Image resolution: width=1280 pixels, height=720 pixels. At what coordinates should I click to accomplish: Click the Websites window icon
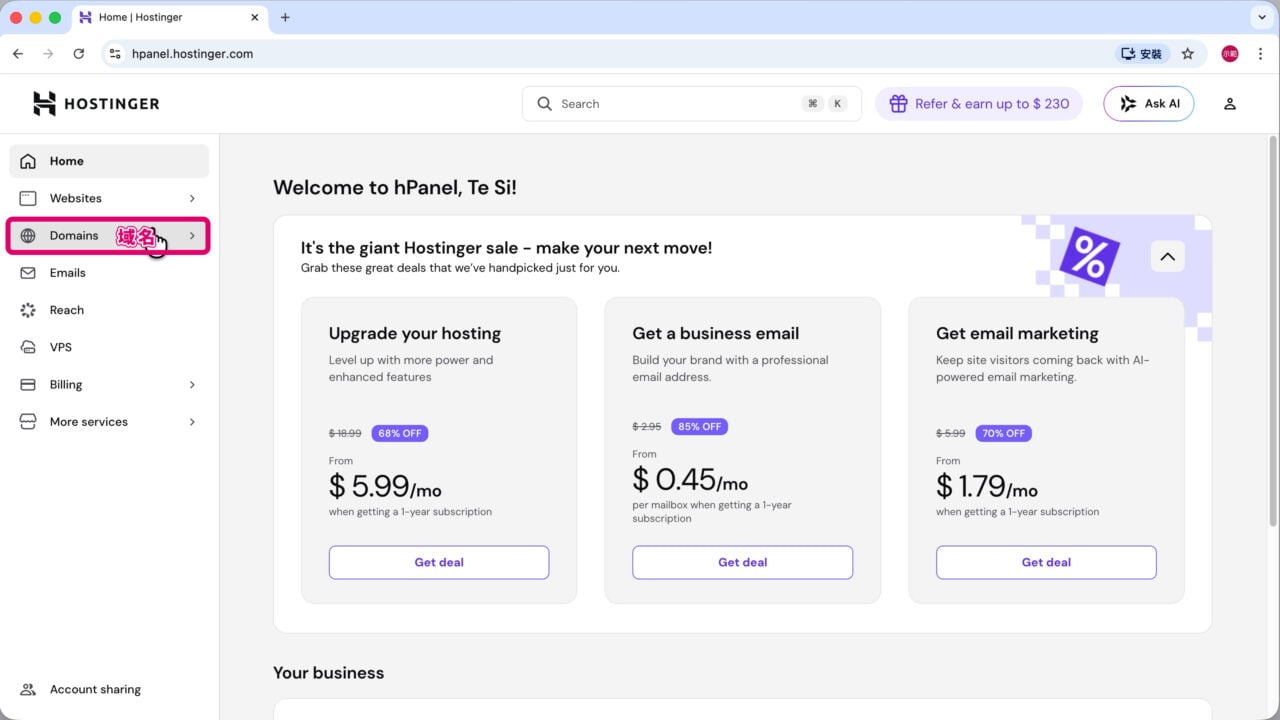(28, 198)
